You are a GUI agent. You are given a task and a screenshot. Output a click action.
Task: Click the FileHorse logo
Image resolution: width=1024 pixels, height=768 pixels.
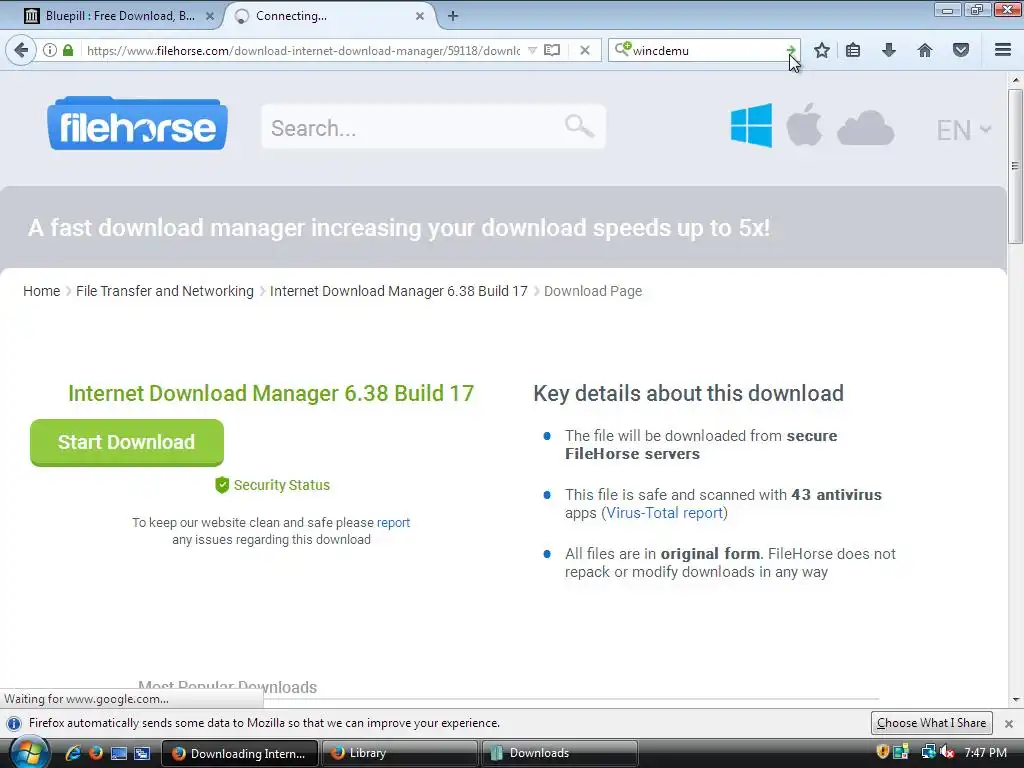point(137,123)
